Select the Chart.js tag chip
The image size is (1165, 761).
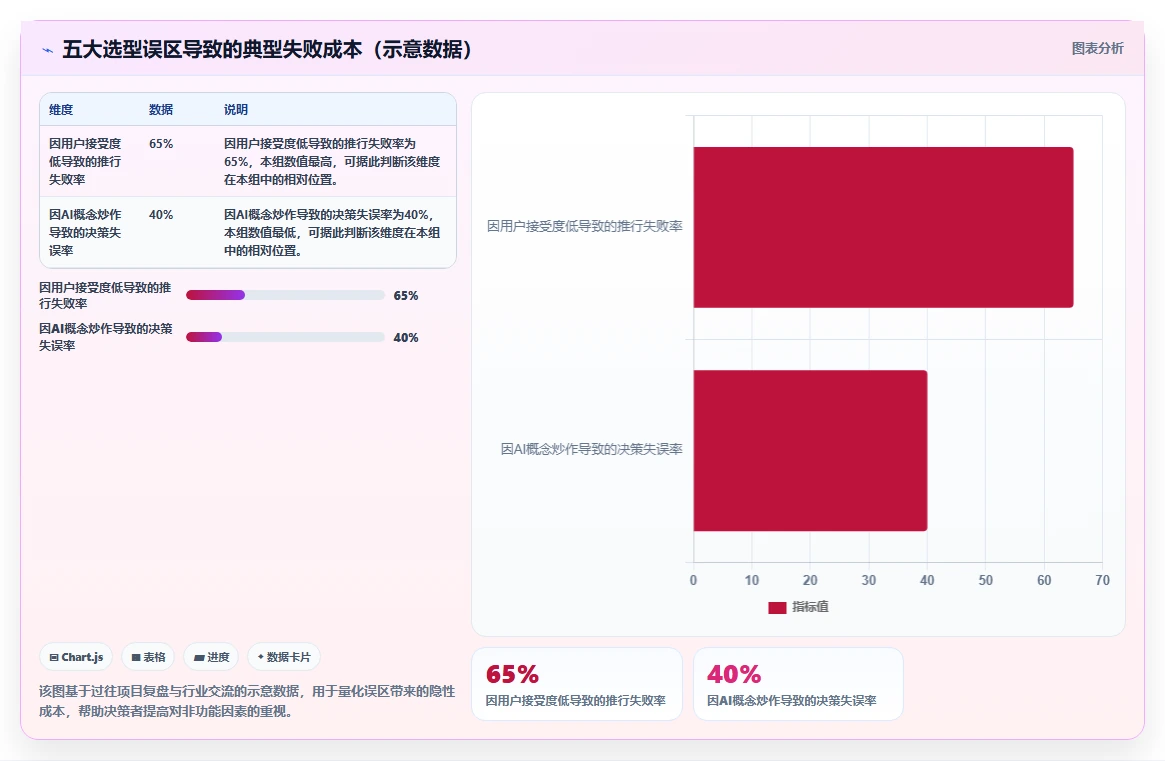click(77, 657)
